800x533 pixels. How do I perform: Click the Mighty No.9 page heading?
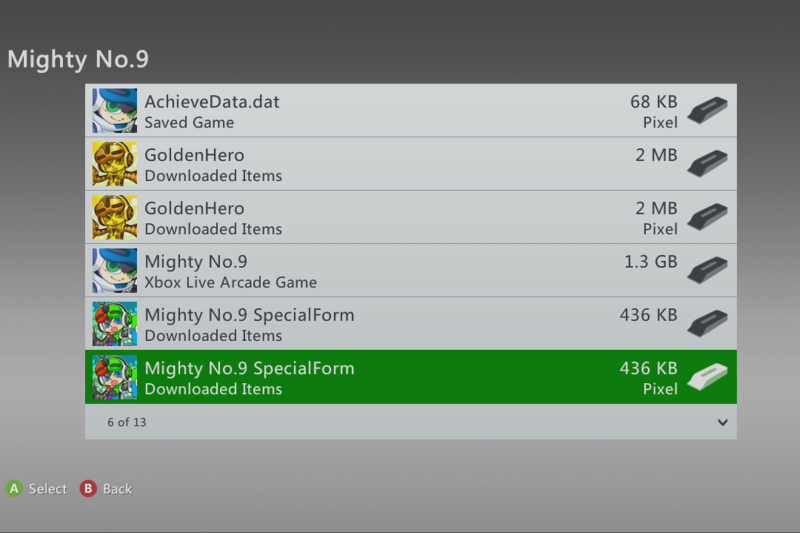coord(78,59)
